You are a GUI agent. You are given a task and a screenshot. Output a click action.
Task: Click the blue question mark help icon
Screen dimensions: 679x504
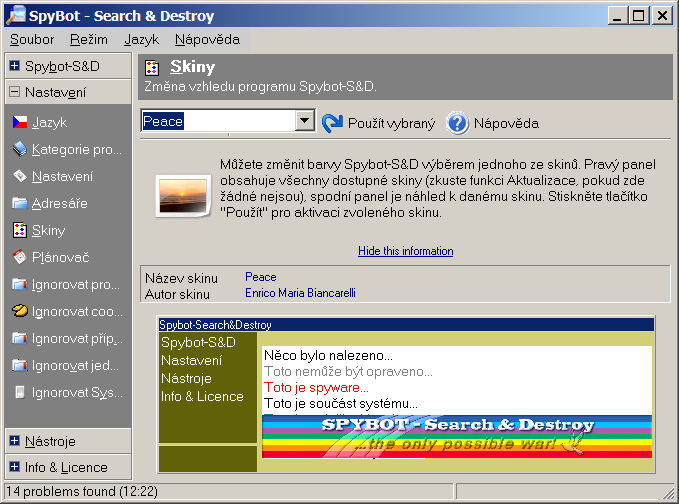coord(458,123)
